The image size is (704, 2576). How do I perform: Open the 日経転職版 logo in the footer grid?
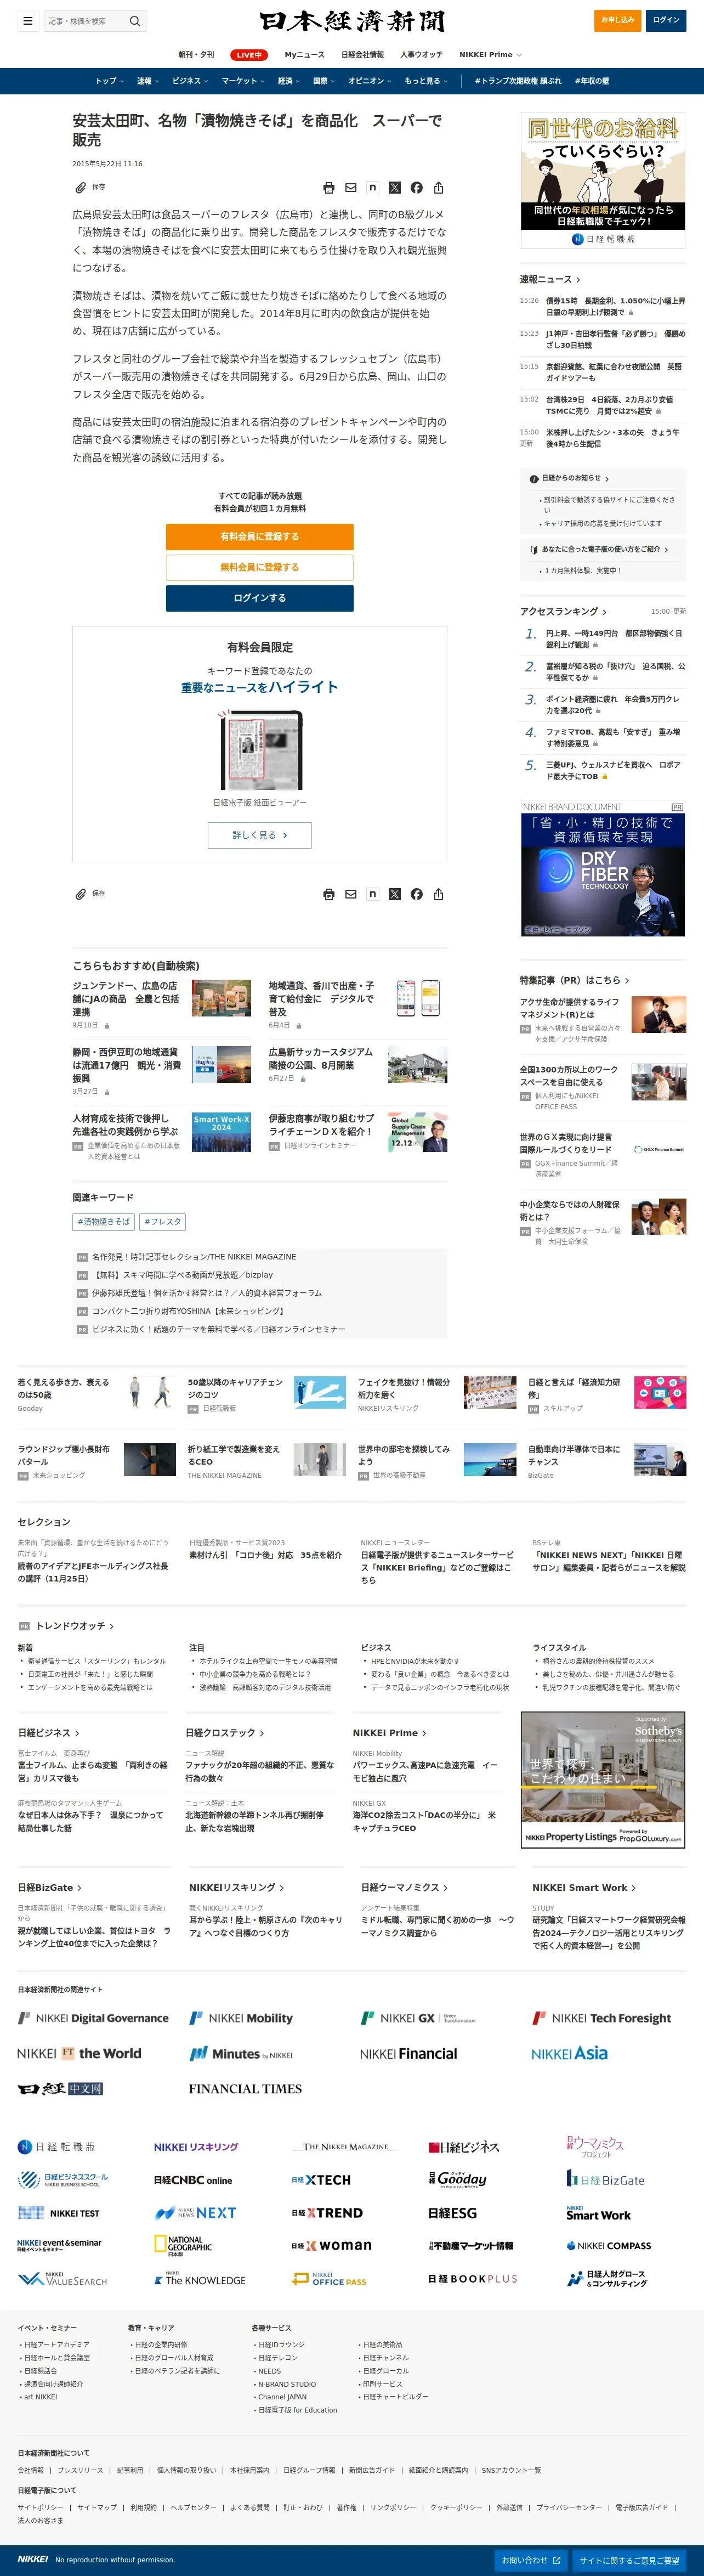coord(57,2146)
